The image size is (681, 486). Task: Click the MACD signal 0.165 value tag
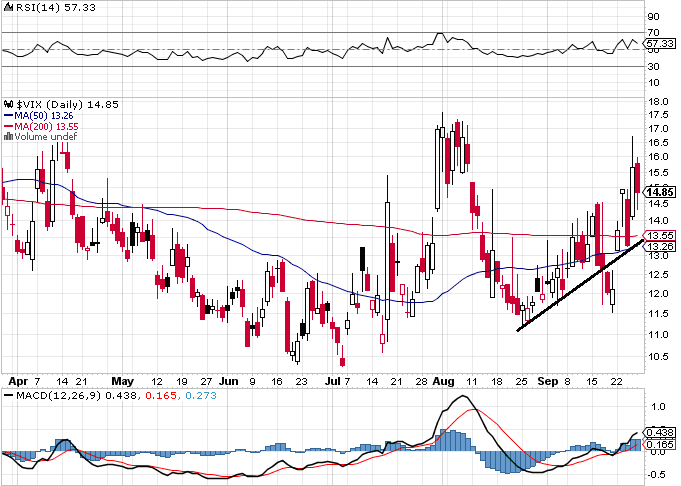(x=659, y=444)
